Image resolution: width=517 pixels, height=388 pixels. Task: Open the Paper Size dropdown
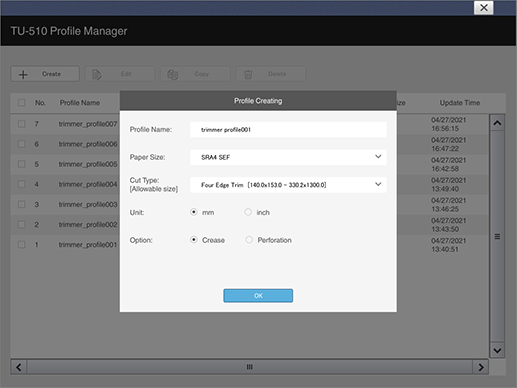[x=288, y=157]
